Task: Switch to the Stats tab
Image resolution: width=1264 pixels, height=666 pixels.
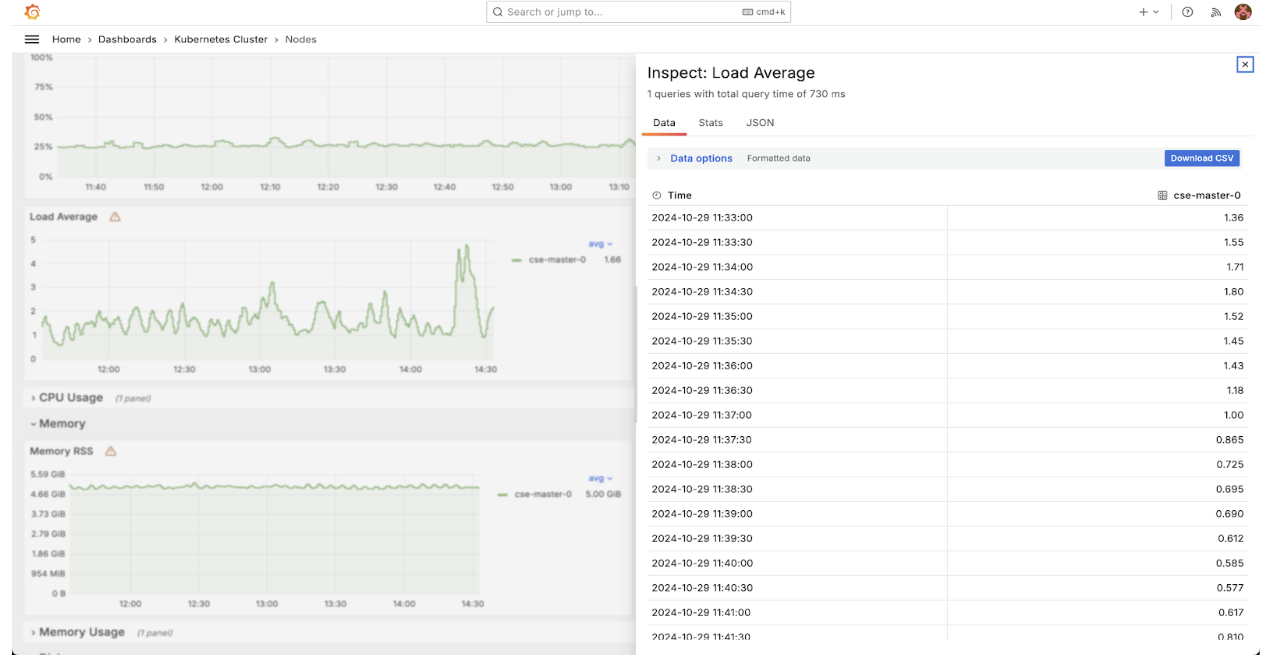Action: coord(710,123)
